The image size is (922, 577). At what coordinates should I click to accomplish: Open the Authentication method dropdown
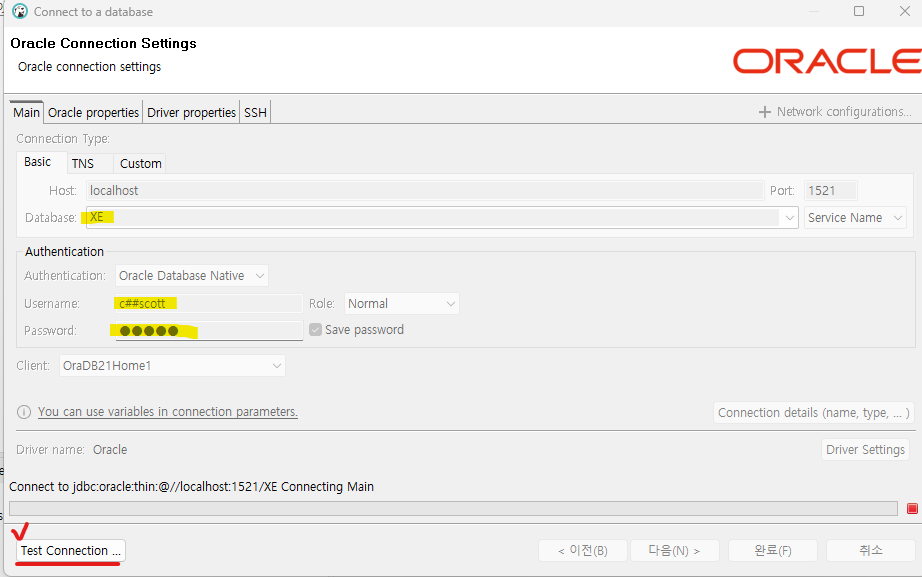point(192,275)
